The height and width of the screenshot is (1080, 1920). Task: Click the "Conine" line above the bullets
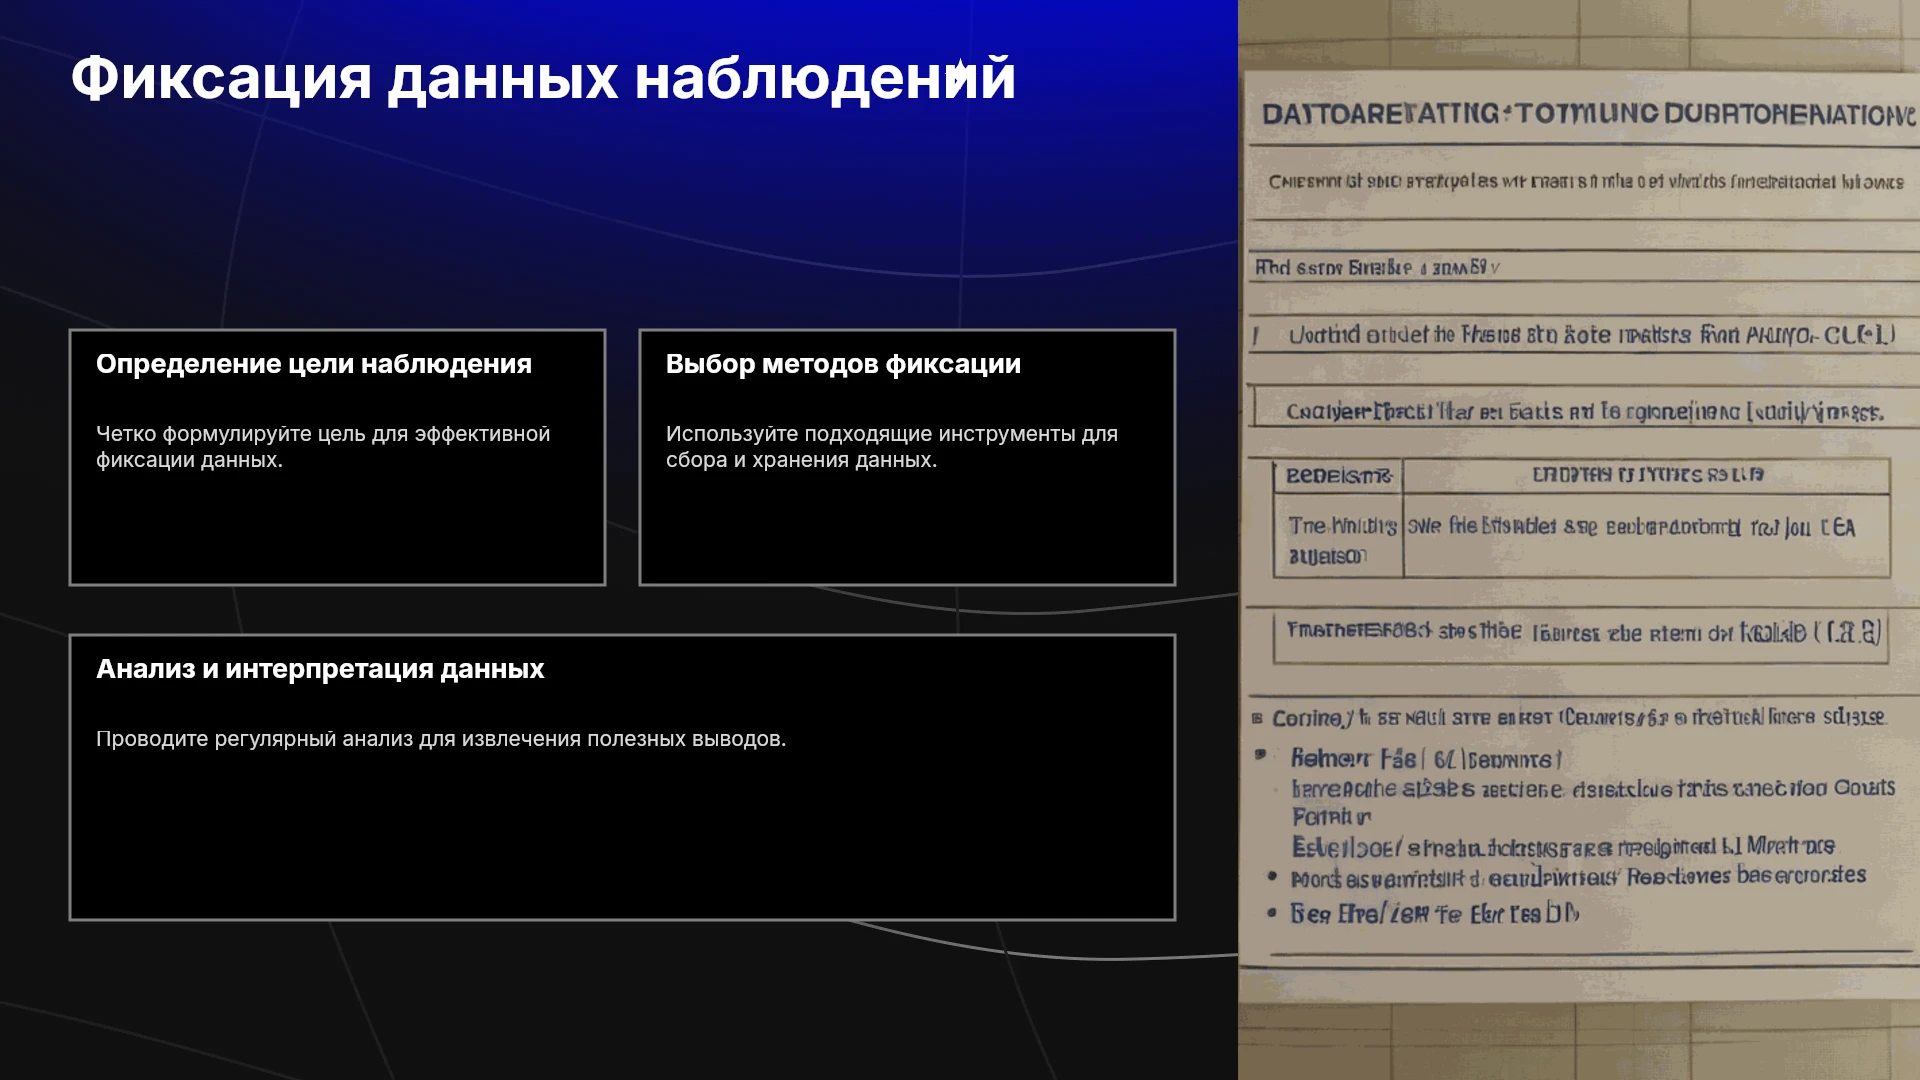[x=1578, y=718]
